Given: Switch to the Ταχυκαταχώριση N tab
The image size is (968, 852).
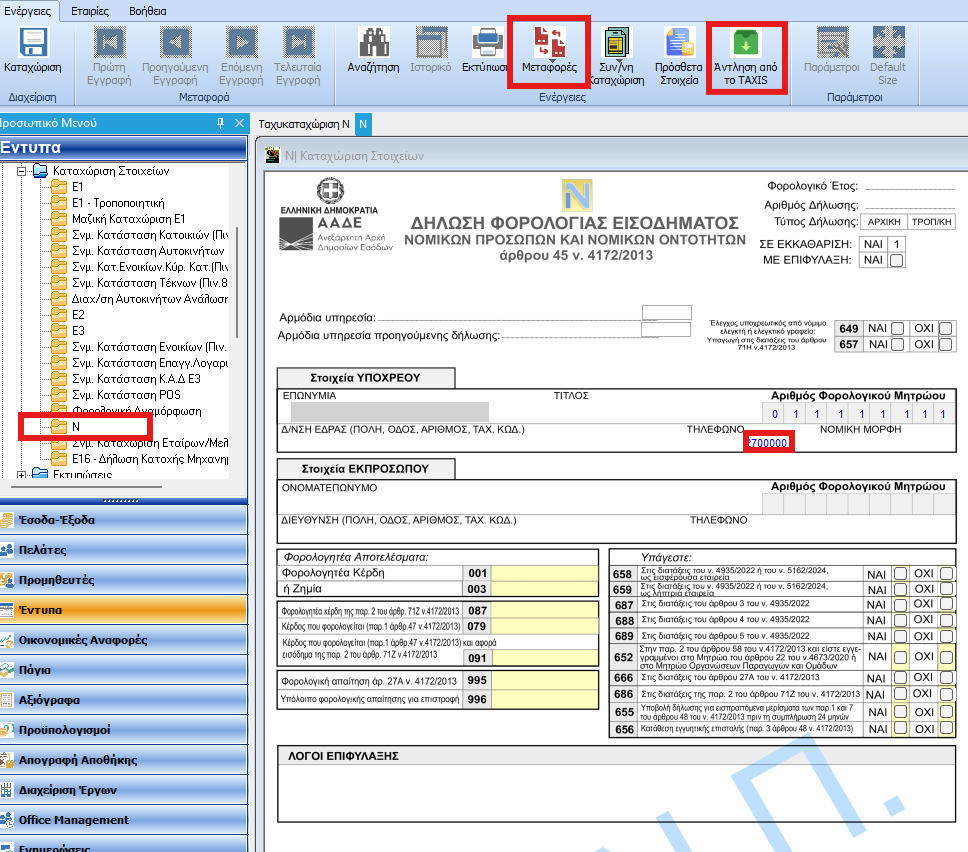Looking at the screenshot, I should (304, 125).
